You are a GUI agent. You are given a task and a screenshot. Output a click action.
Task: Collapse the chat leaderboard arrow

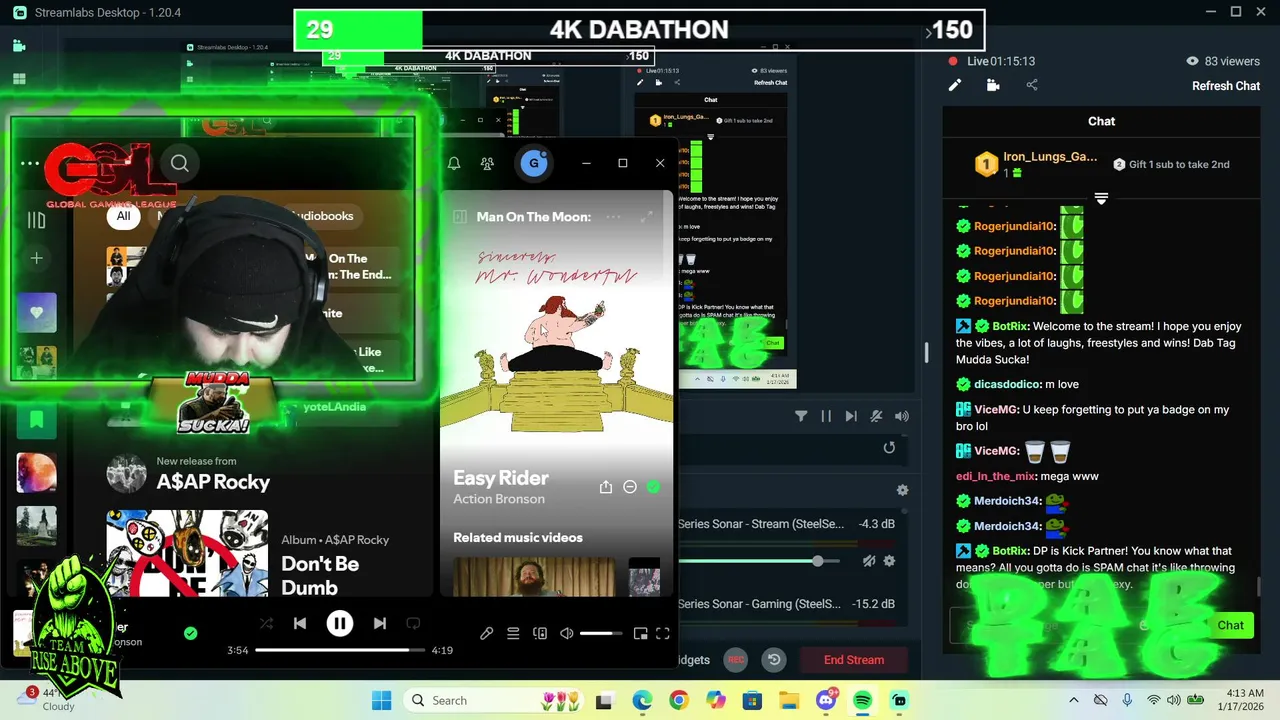(x=1101, y=199)
